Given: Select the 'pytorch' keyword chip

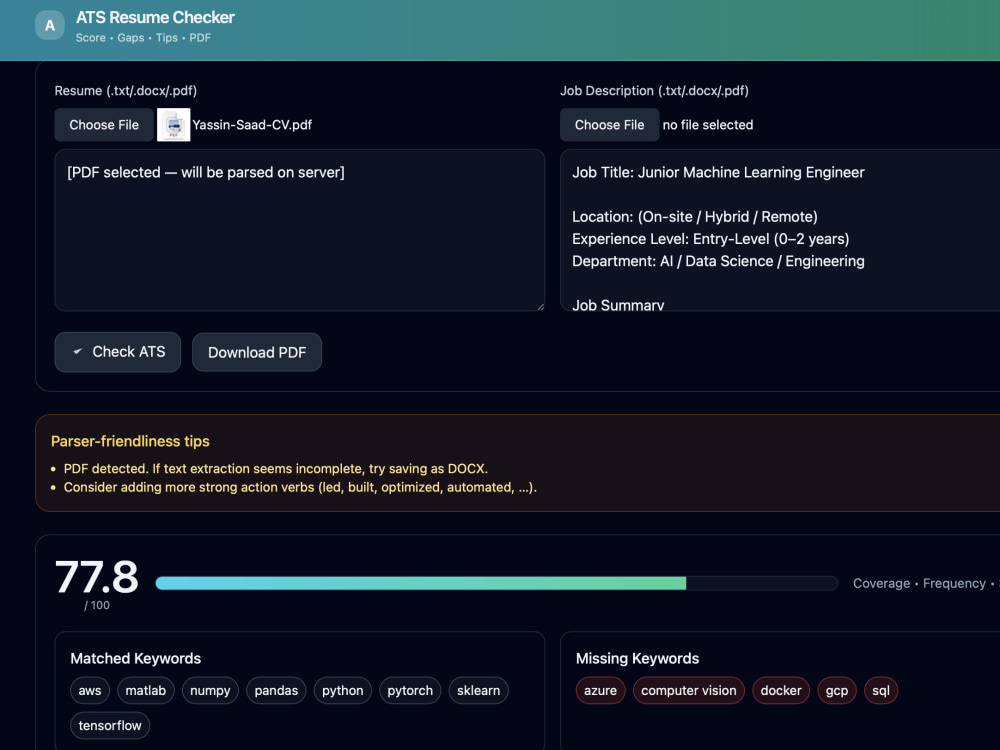Looking at the screenshot, I should click(410, 691).
